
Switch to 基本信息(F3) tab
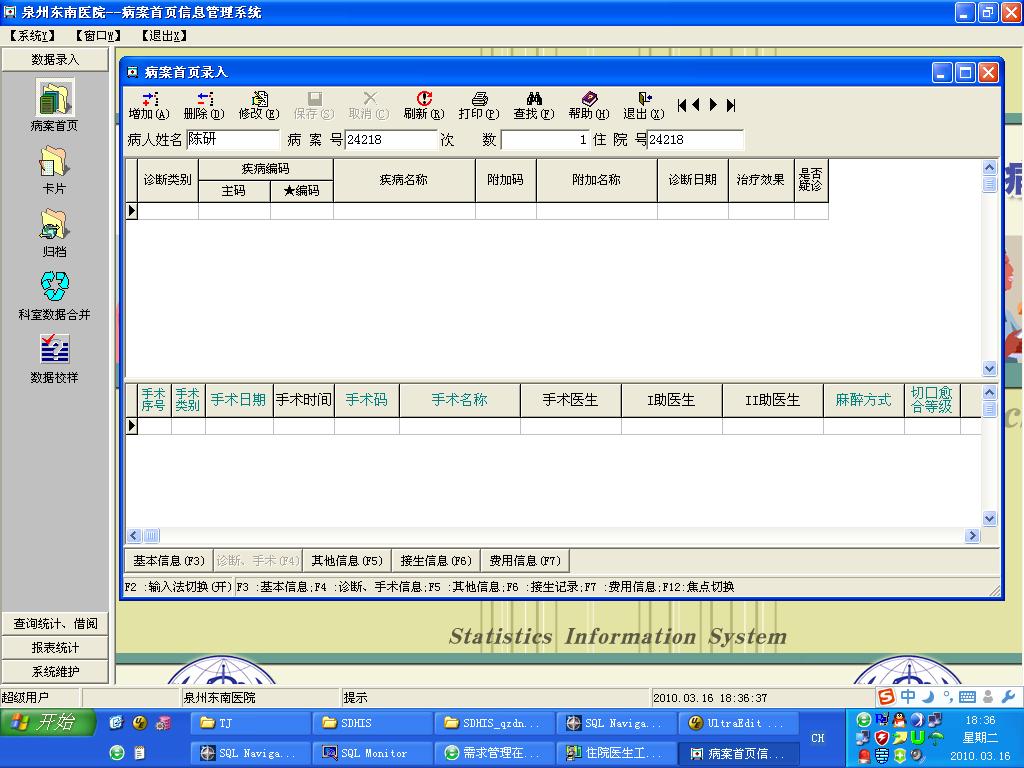(168, 561)
